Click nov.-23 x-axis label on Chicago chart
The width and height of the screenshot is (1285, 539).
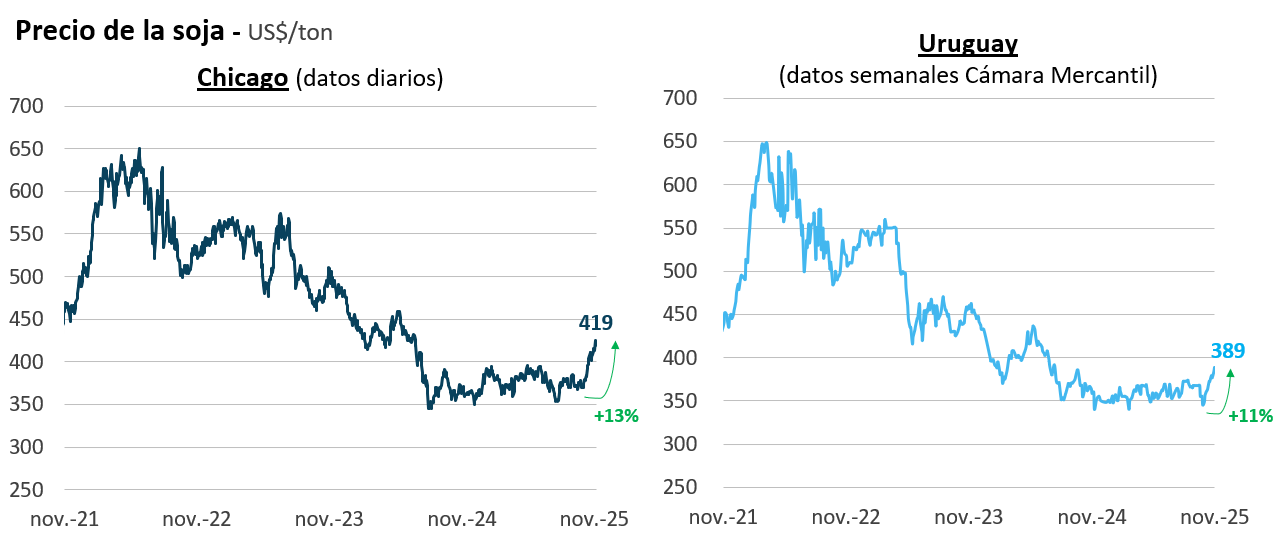[330, 519]
